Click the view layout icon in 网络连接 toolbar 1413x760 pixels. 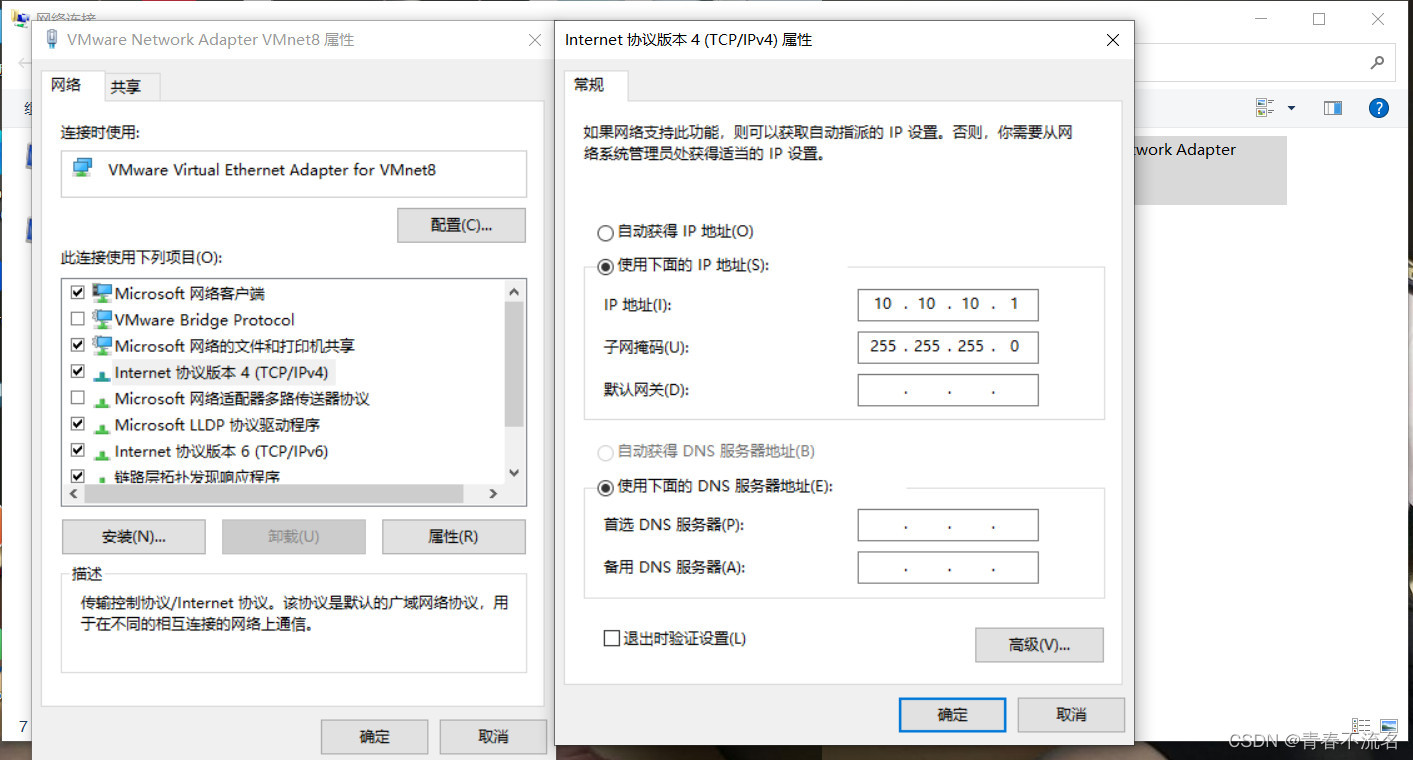tap(1266, 108)
